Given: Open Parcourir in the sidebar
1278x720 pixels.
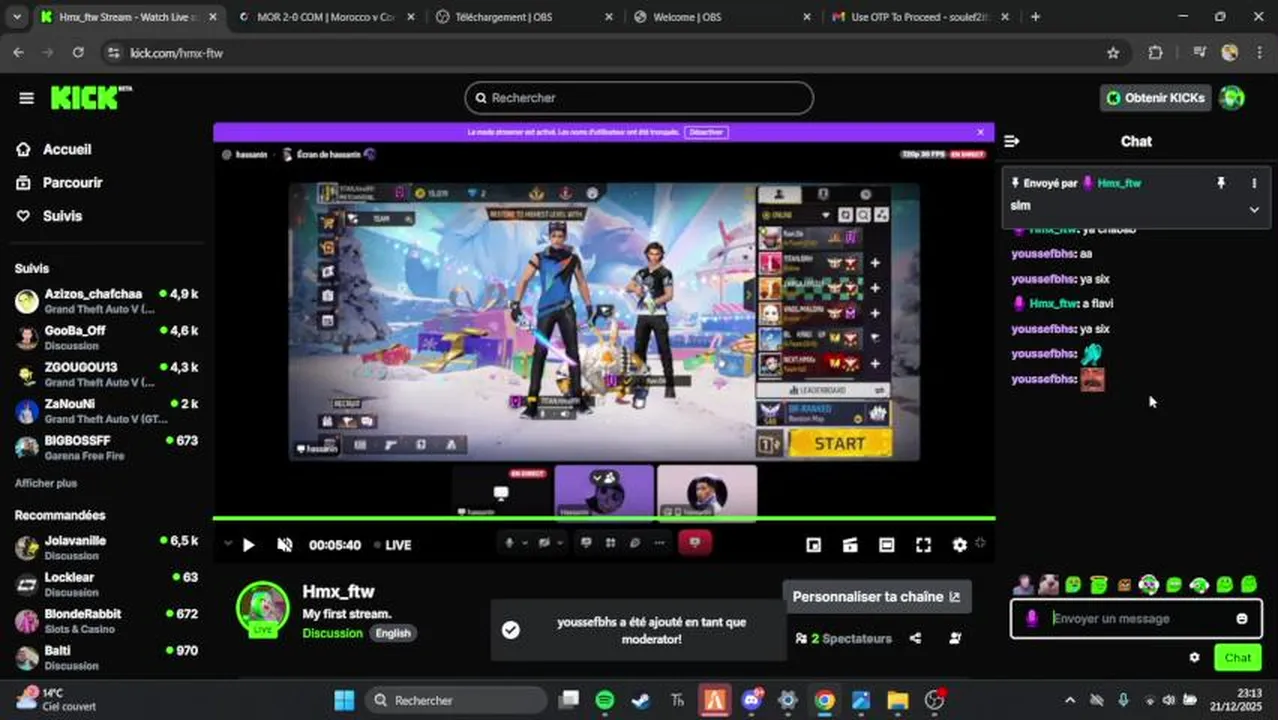Looking at the screenshot, I should click(59, 183).
